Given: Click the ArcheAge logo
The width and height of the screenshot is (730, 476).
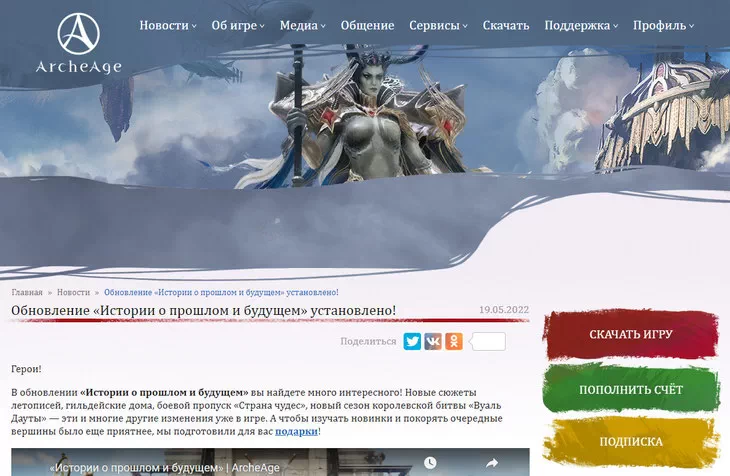Looking at the screenshot, I should tap(79, 43).
